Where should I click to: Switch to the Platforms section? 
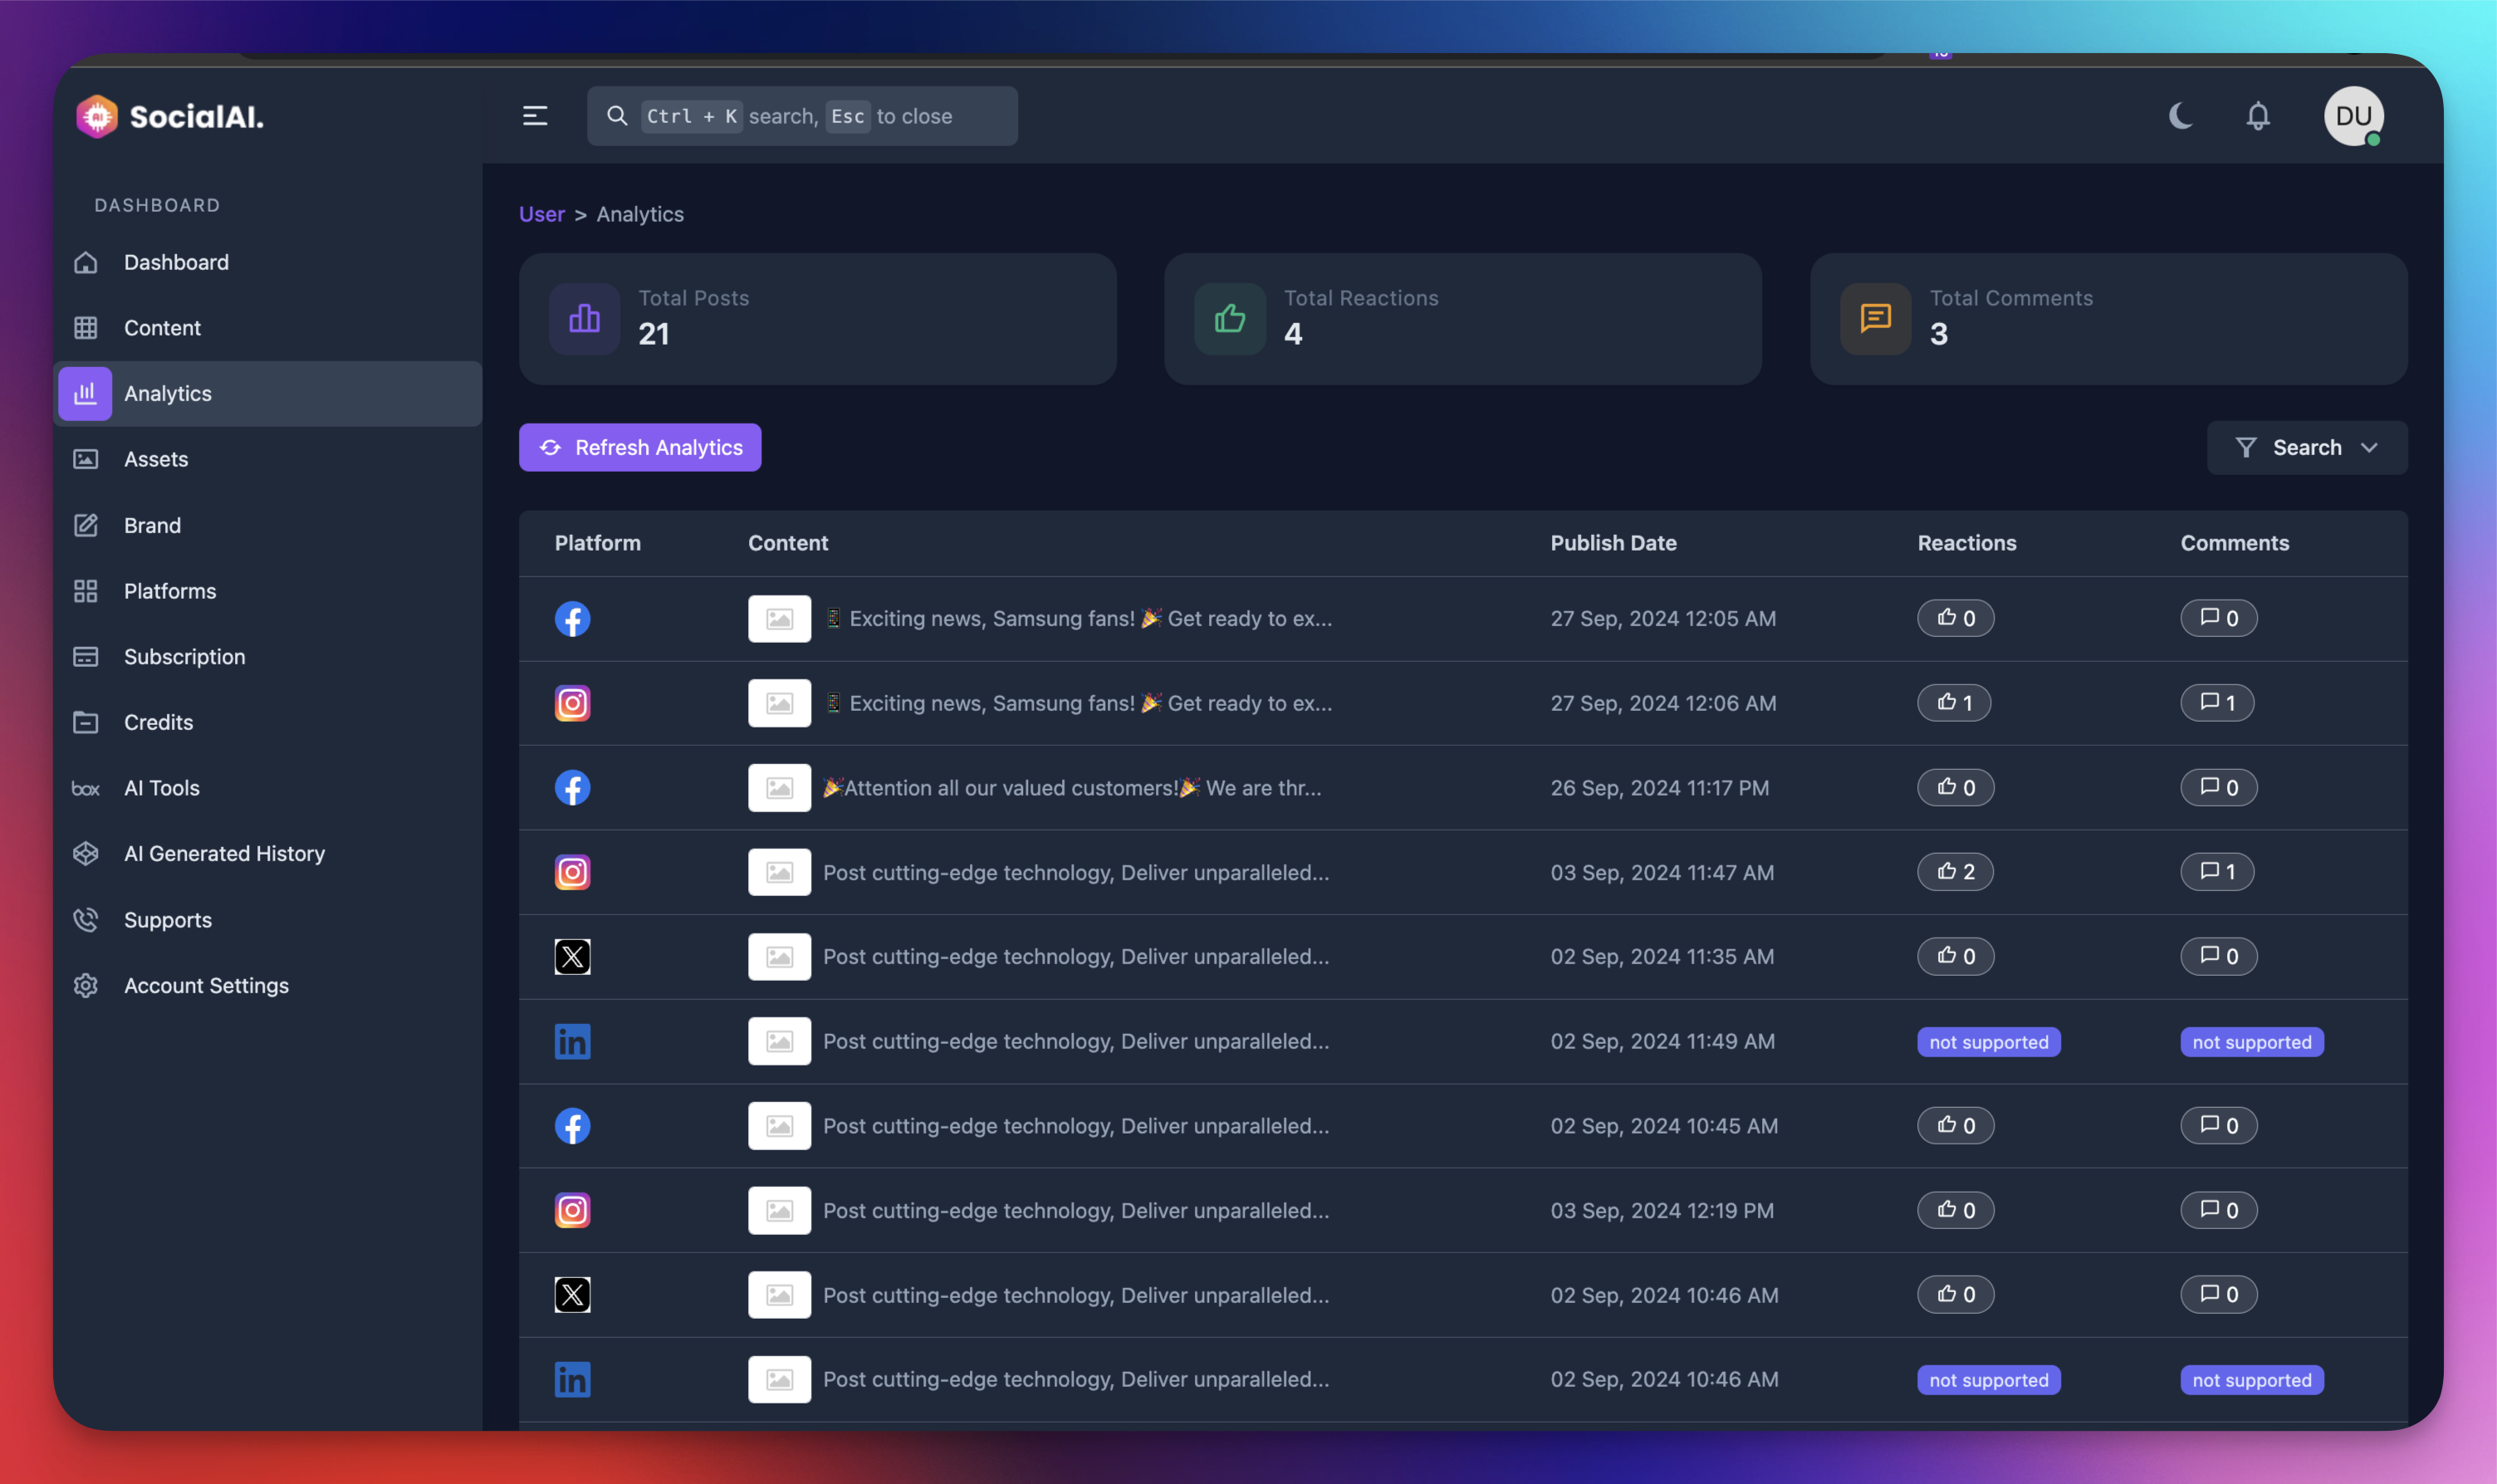[x=170, y=591]
